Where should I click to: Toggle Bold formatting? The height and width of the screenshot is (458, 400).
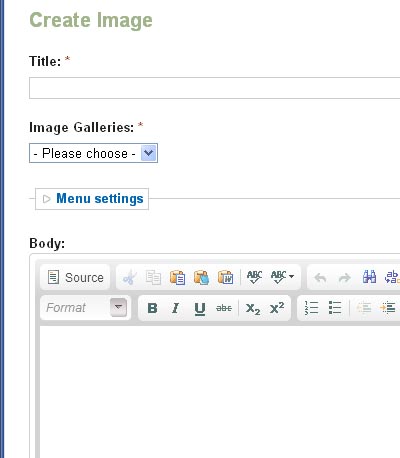[x=152, y=308]
